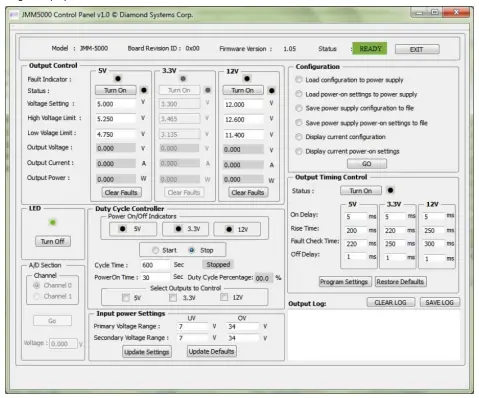
Task: Check the 3.3V output to control checkbox
Action: (173, 297)
